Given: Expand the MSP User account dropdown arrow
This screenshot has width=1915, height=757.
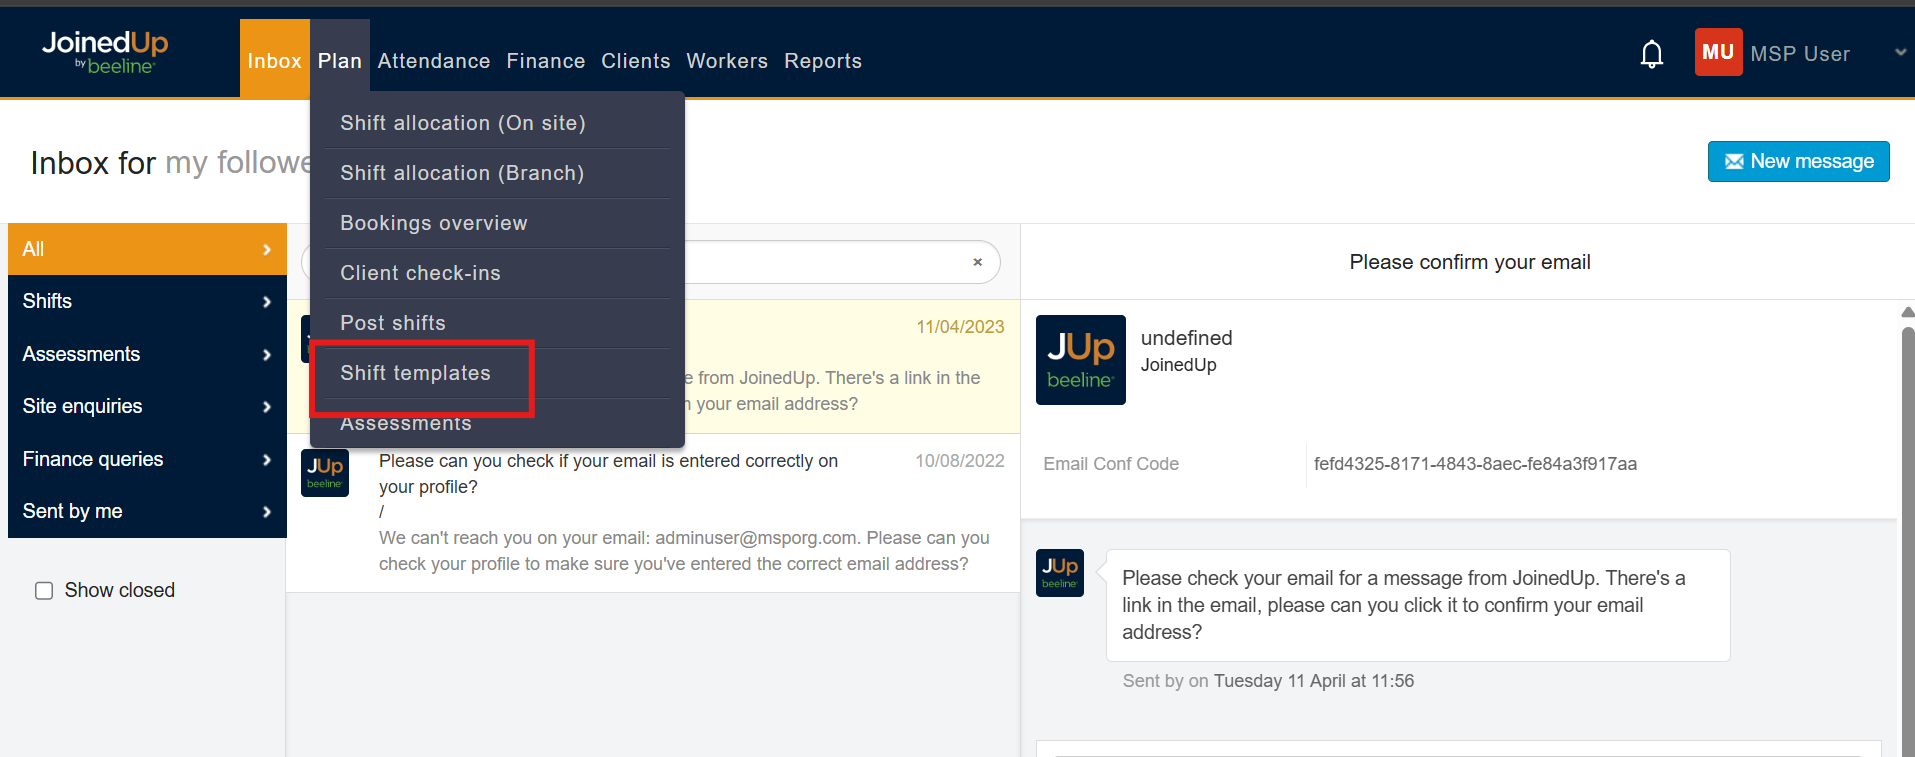Looking at the screenshot, I should coord(1899,53).
